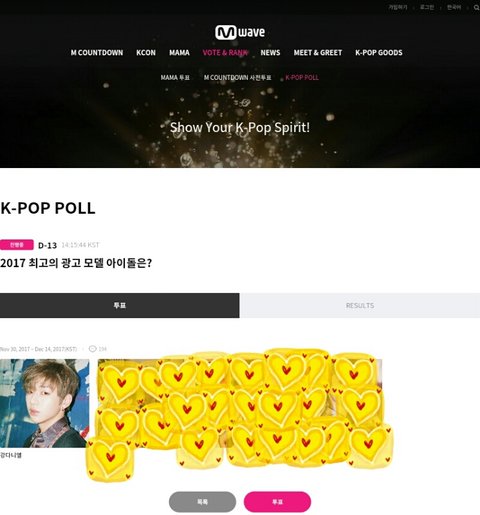
Task: Go to MAMA section
Action: click(179, 53)
